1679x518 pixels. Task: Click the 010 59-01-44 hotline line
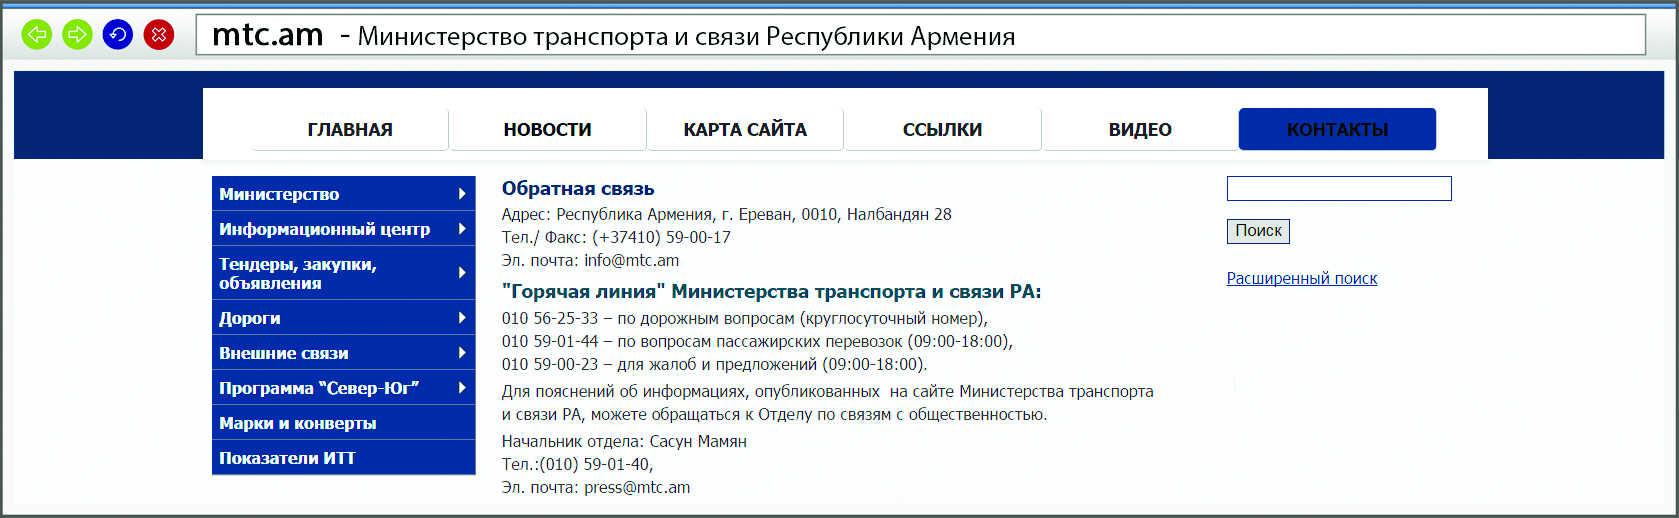tap(757, 341)
